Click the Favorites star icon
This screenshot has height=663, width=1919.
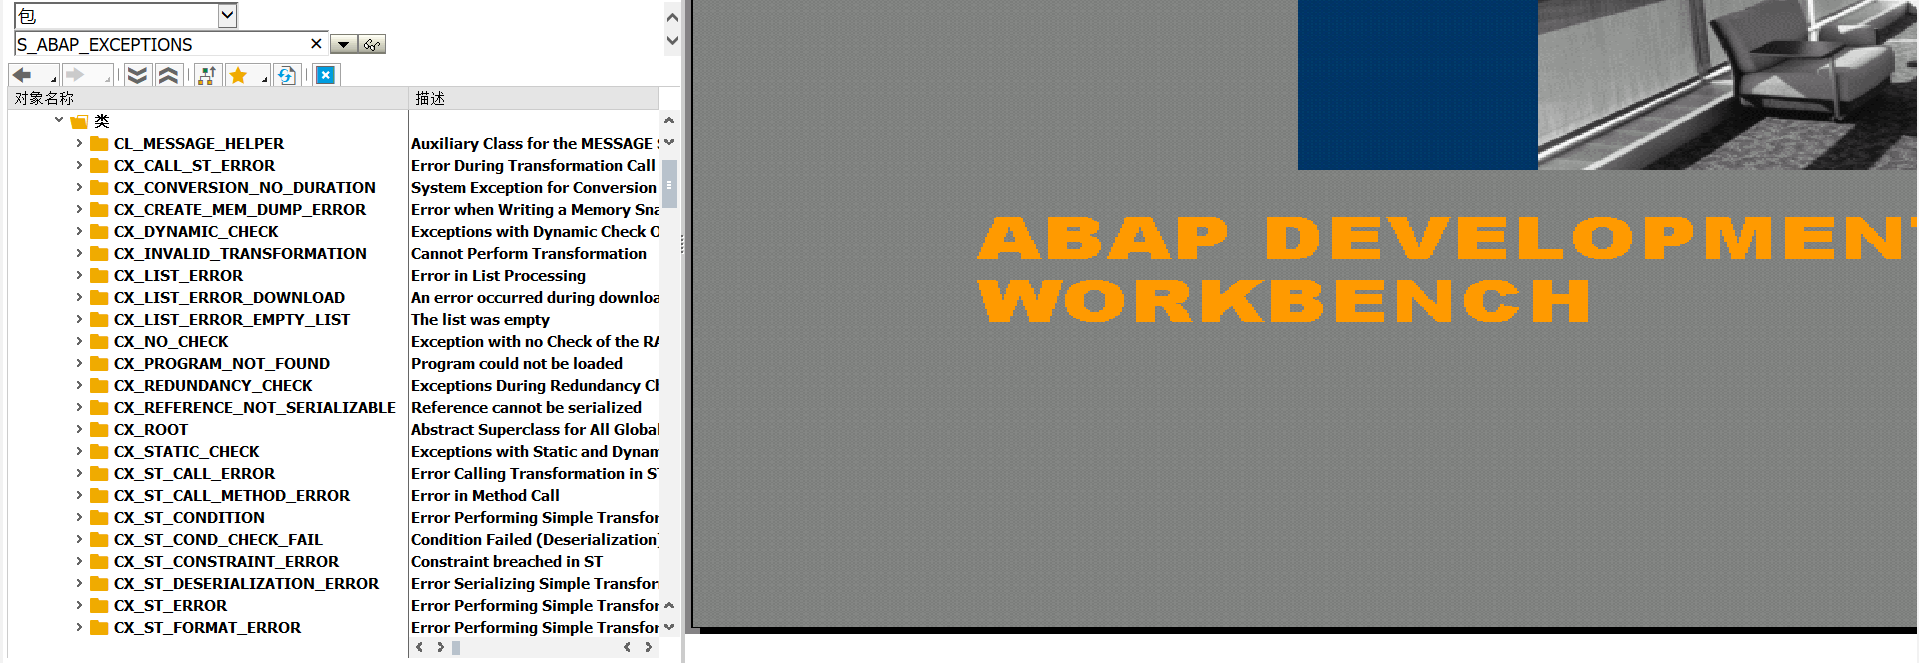[238, 75]
